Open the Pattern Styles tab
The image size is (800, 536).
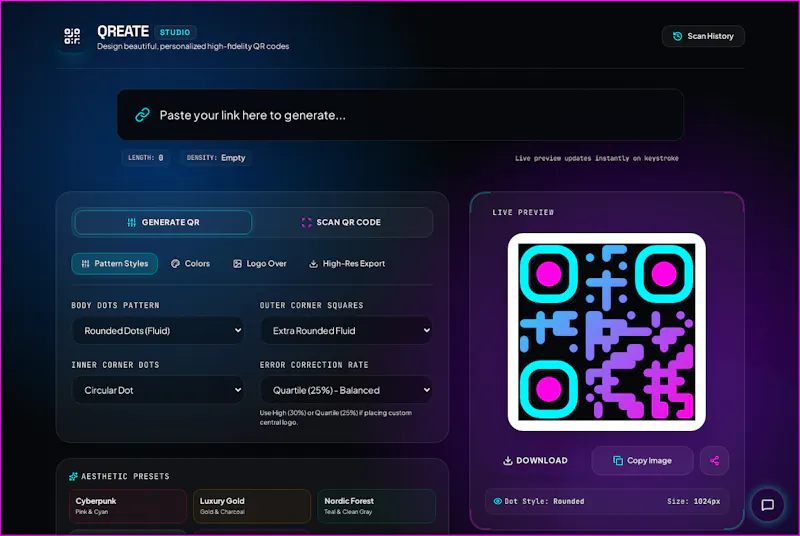pos(114,264)
